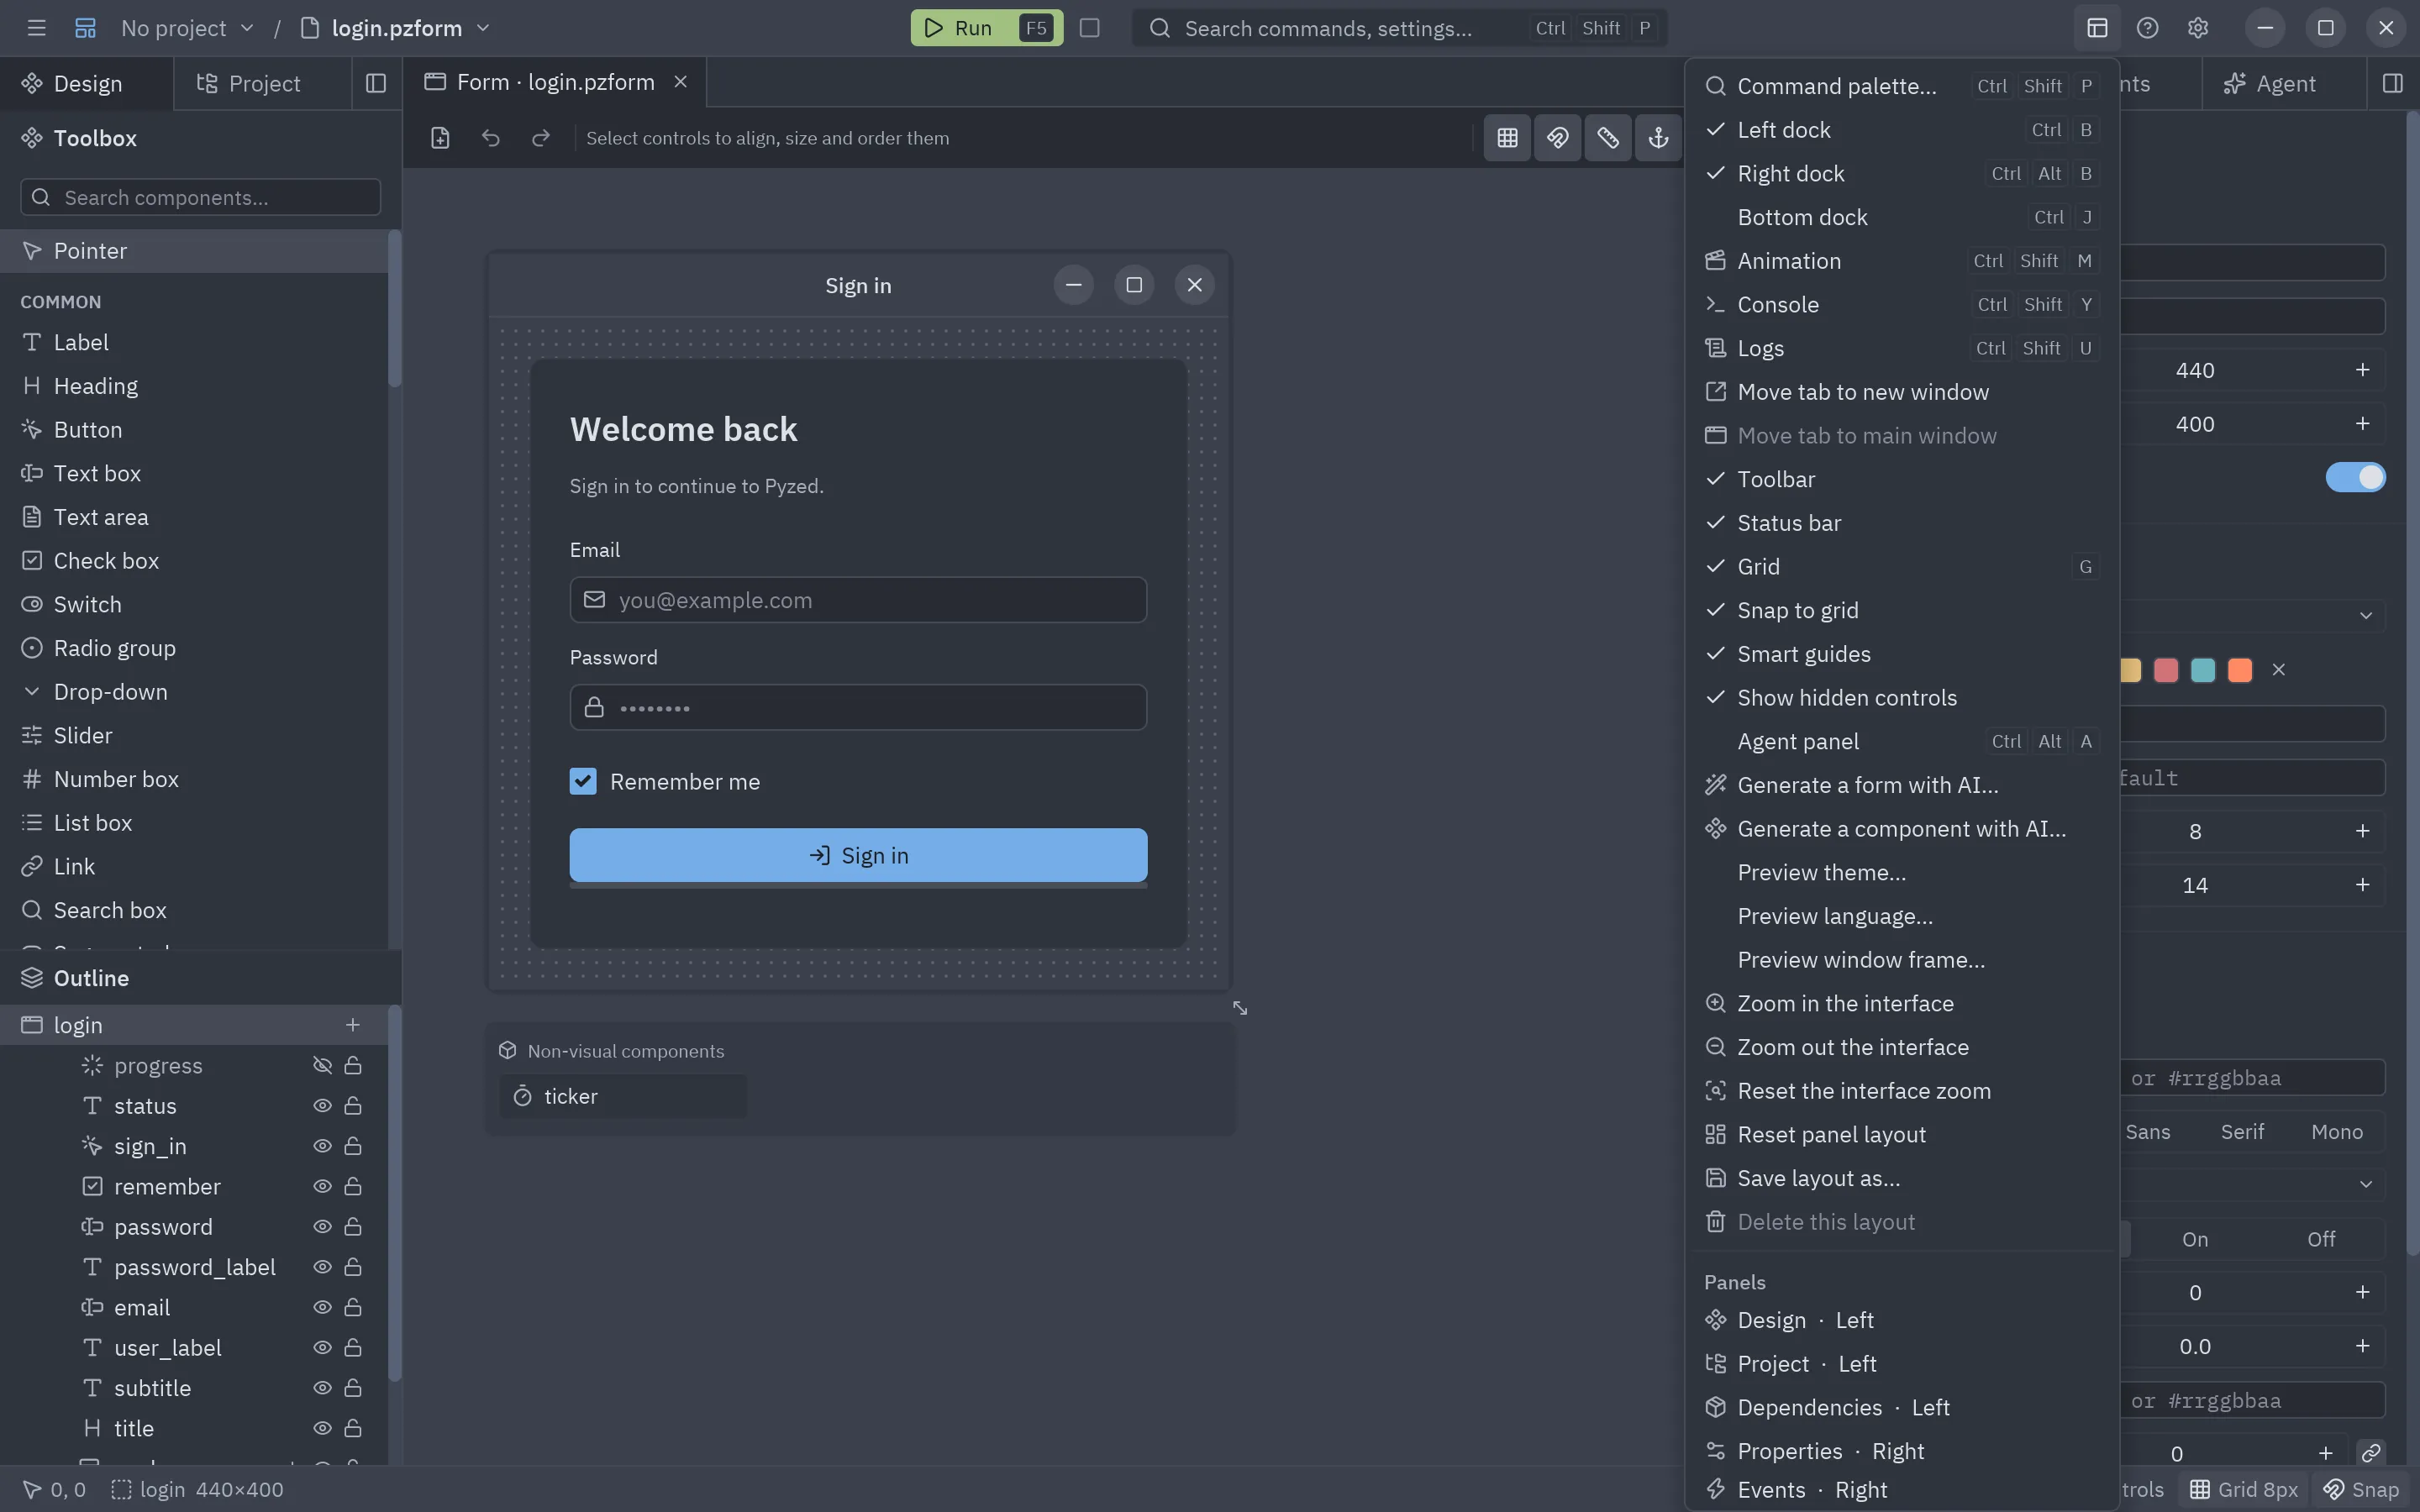
Task: Open the No project dropdown
Action: tap(187, 28)
